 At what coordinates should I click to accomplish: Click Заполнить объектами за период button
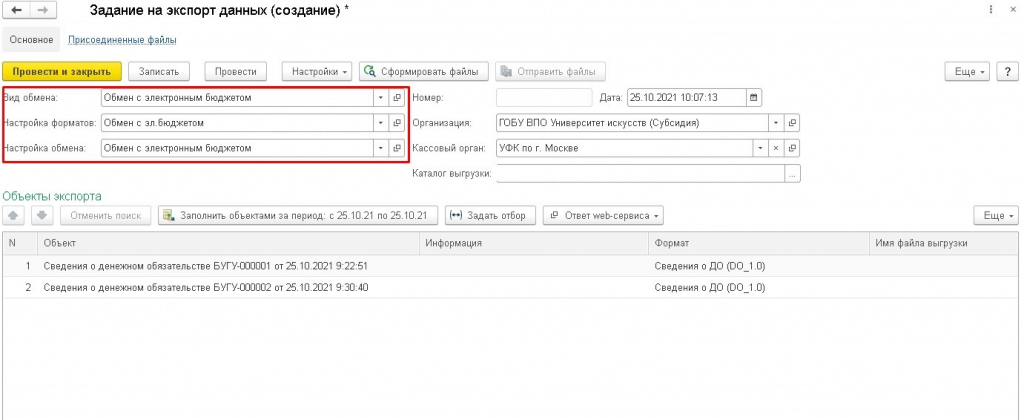(x=298, y=216)
